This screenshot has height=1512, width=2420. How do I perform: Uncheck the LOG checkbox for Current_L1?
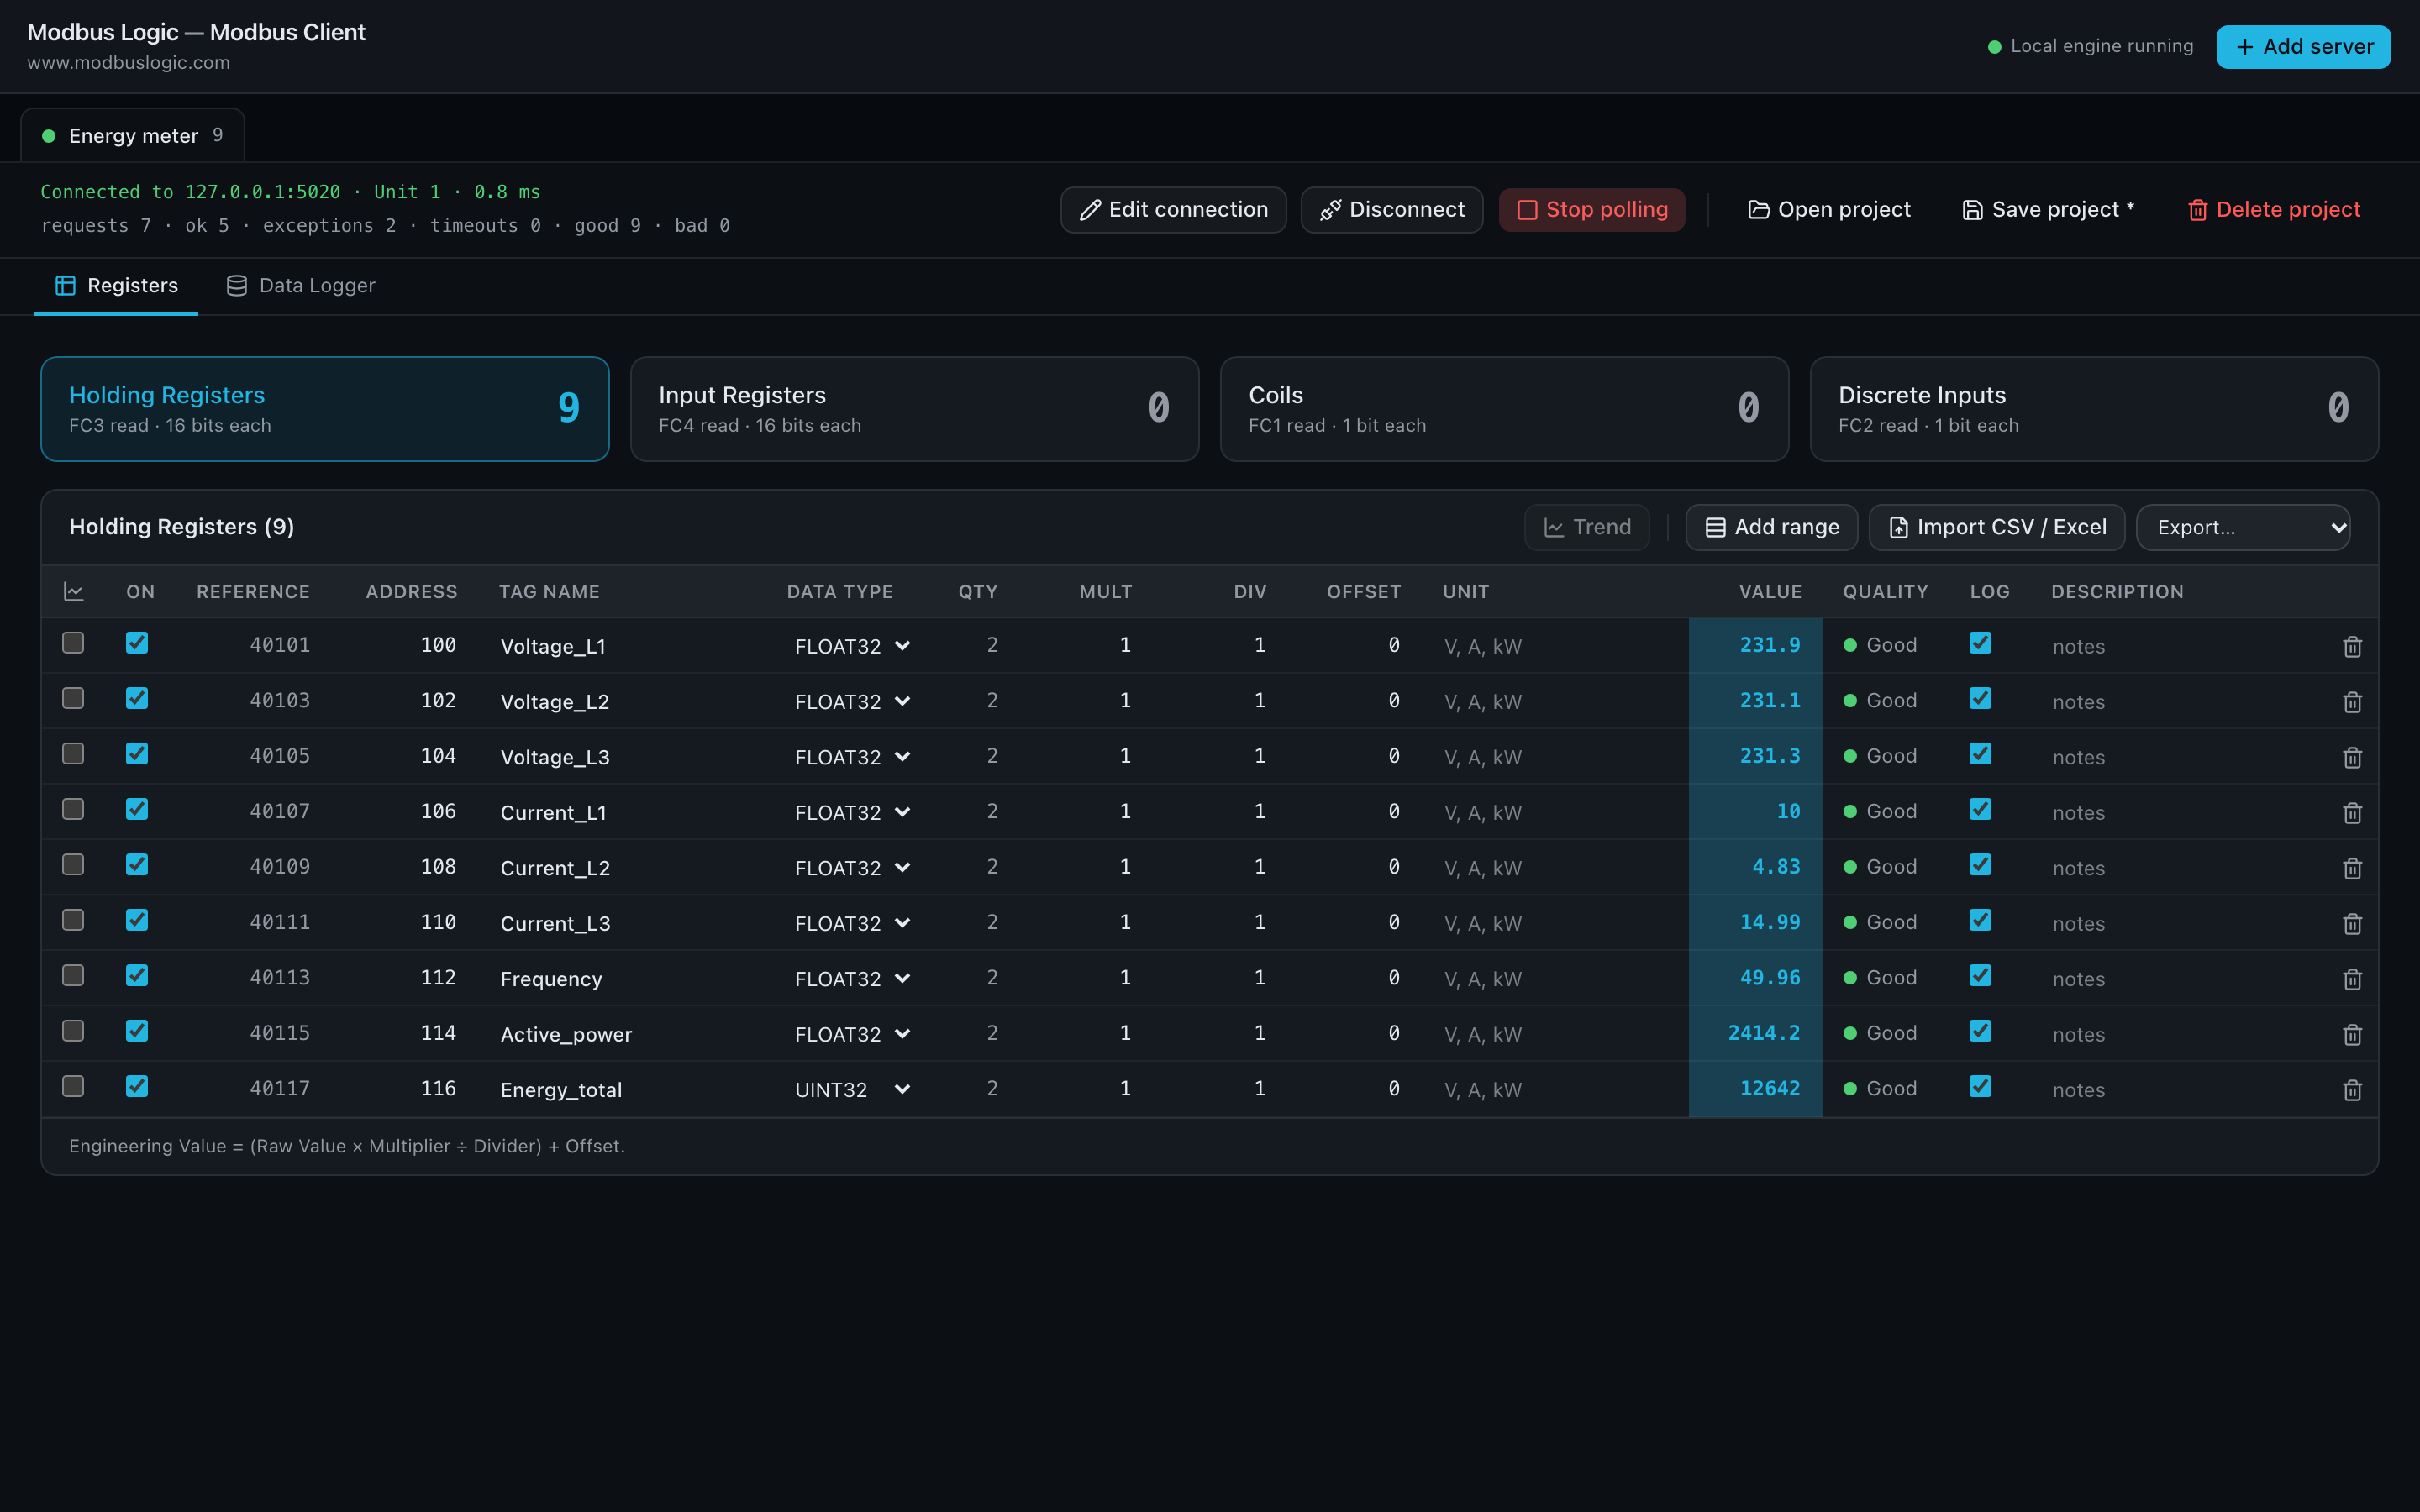(1980, 809)
